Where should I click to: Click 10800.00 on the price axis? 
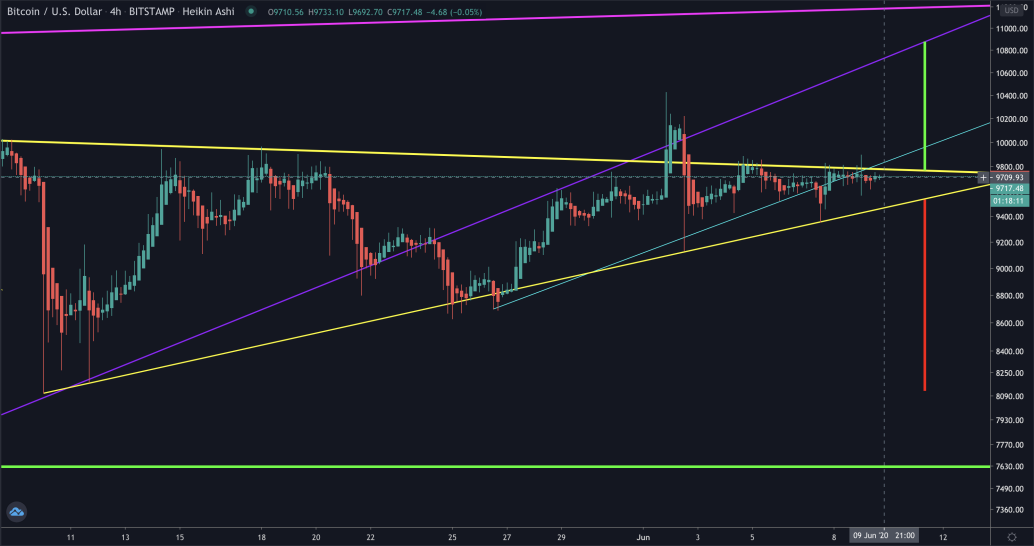point(1010,51)
